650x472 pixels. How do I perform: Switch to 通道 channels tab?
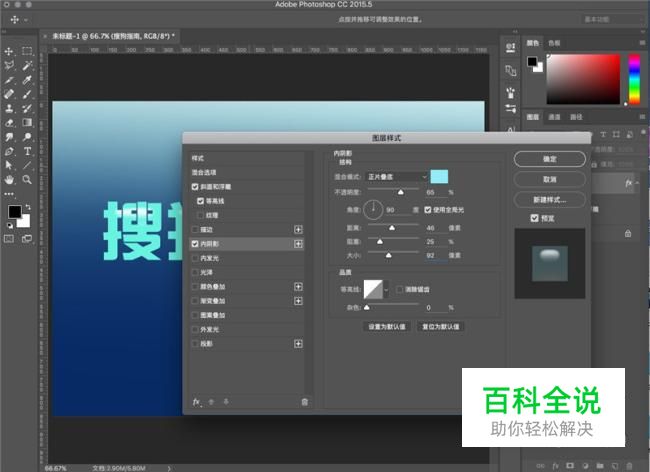pos(554,117)
